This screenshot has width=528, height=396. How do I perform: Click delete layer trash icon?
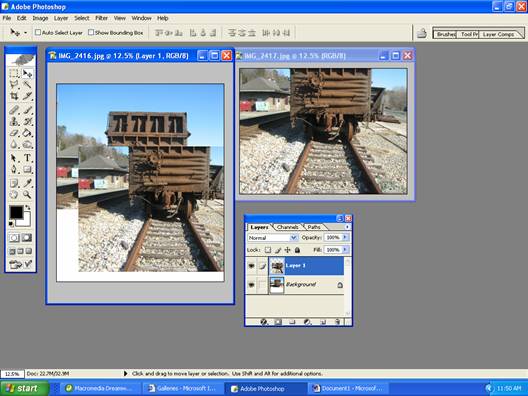[338, 322]
